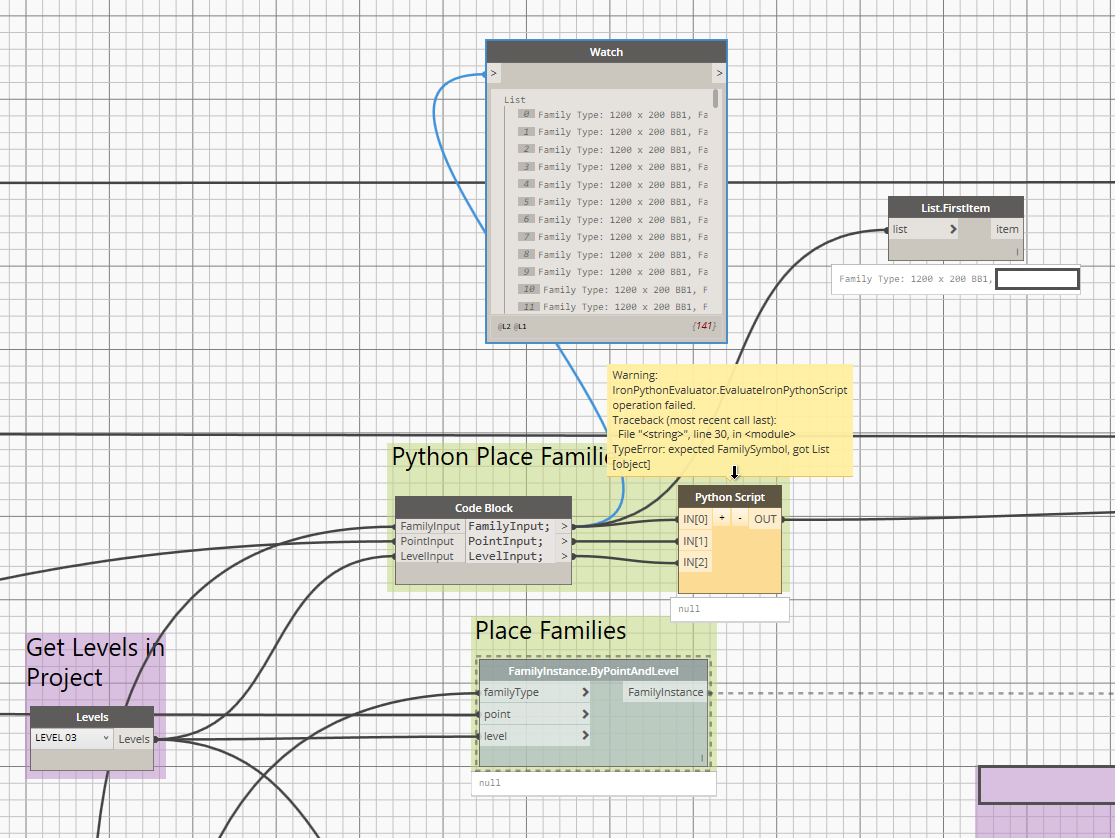This screenshot has width=1115, height=838.
Task: Click the right output arrow on the Watch node
Action: (x=719, y=72)
